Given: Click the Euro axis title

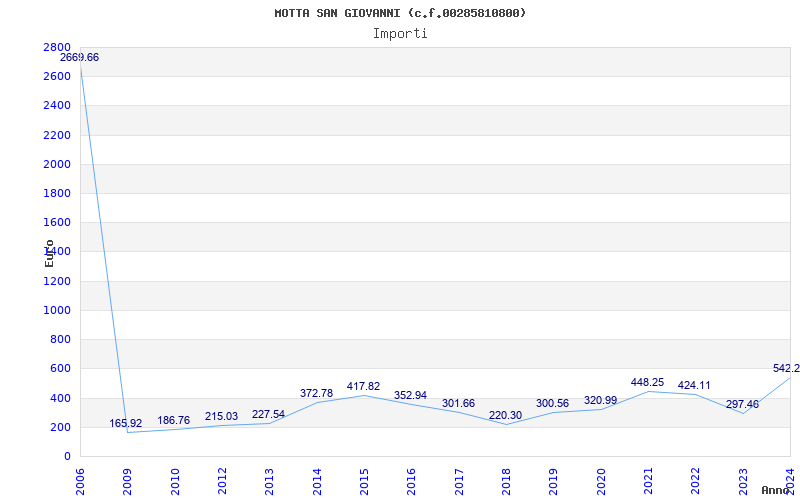Looking at the screenshot, I should click(x=49, y=254).
